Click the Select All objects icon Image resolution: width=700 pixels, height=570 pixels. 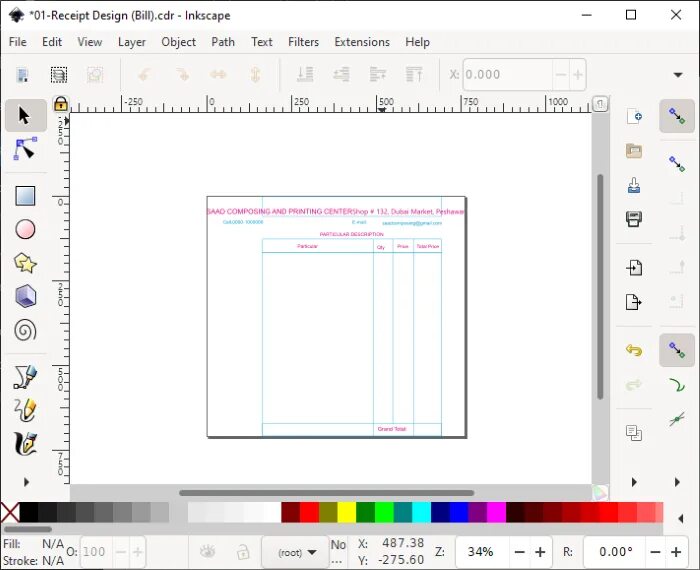tap(22, 75)
